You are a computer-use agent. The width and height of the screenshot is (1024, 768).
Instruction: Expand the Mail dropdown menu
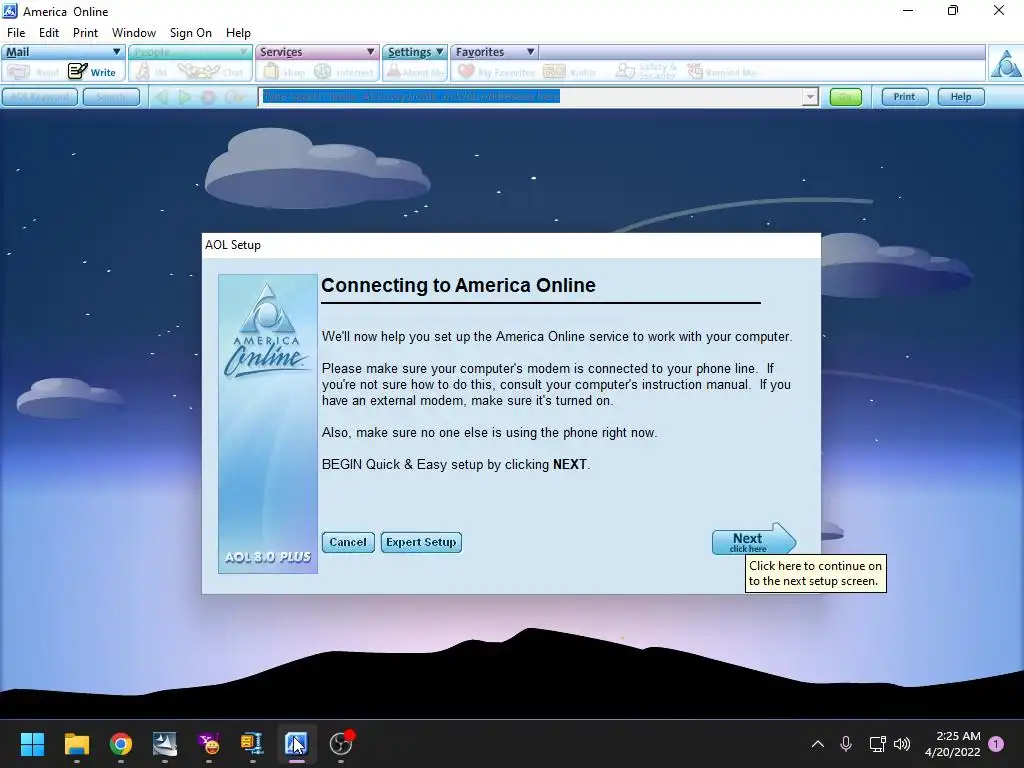tap(116, 52)
